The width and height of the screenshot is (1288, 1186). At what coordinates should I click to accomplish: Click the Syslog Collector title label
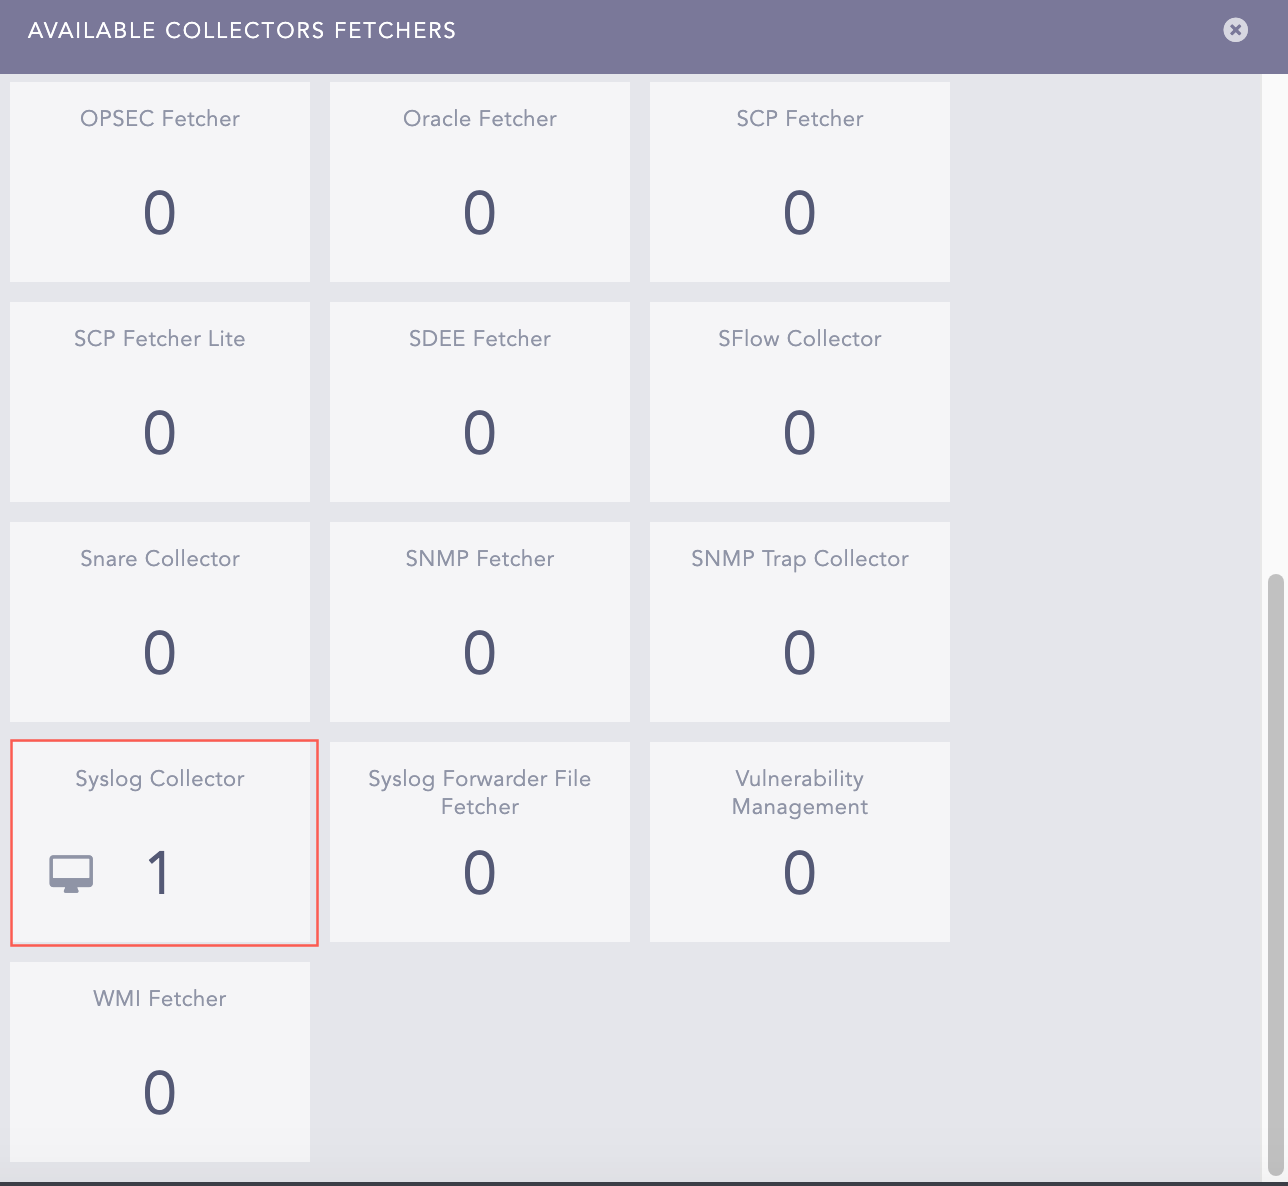click(160, 779)
